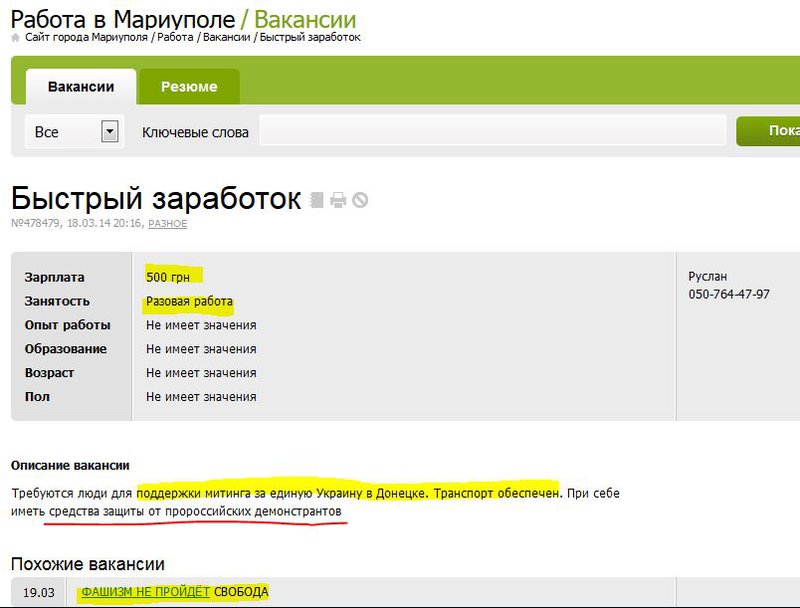Click the 'Зарплата' label
The width and height of the screenshot is (800, 608).
(x=55, y=277)
